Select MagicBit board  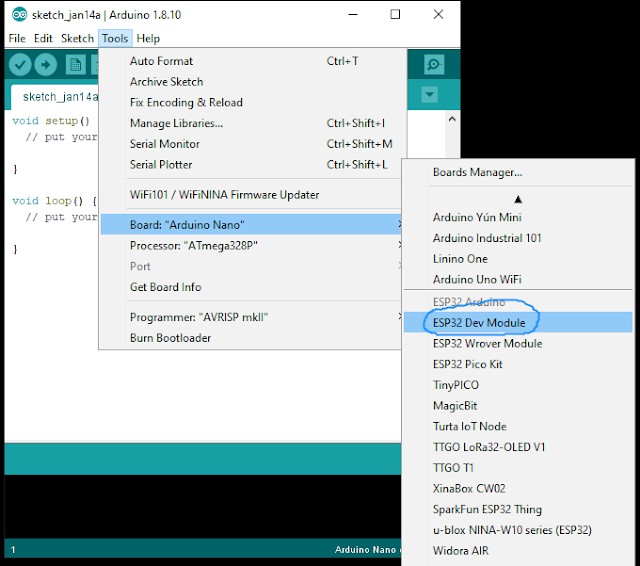tap(518, 406)
